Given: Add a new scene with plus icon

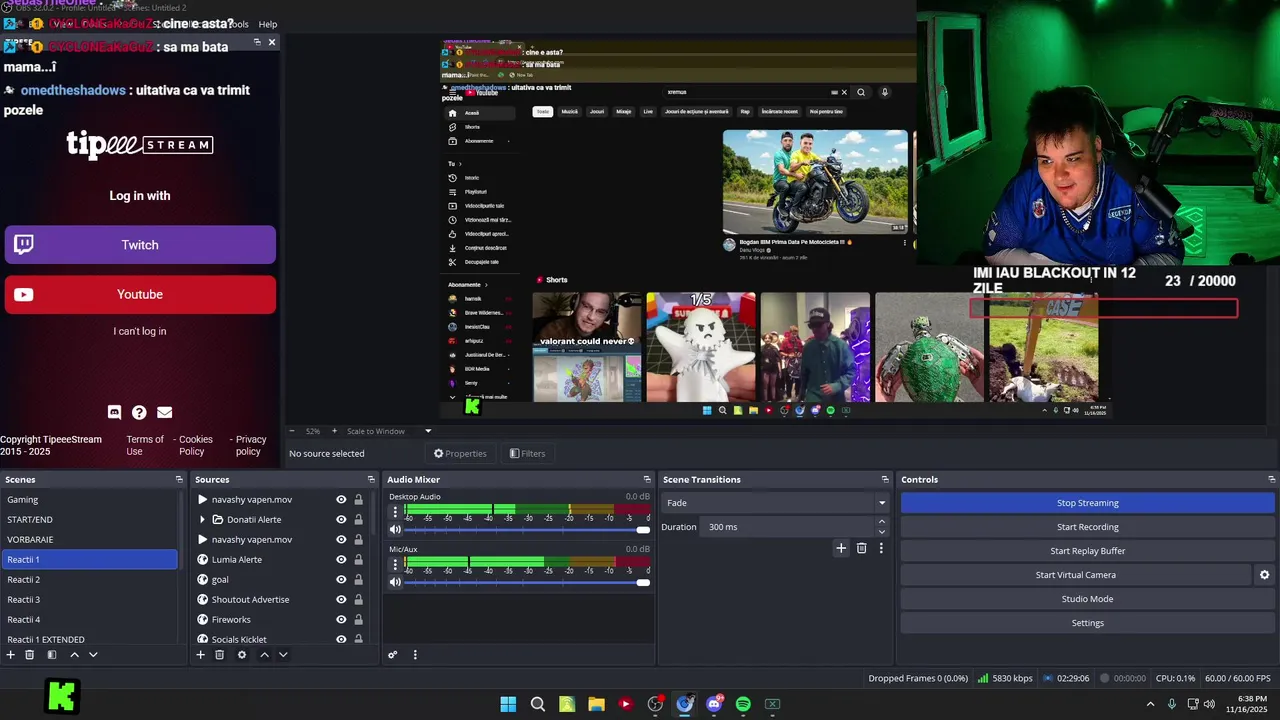Looking at the screenshot, I should pos(11,655).
